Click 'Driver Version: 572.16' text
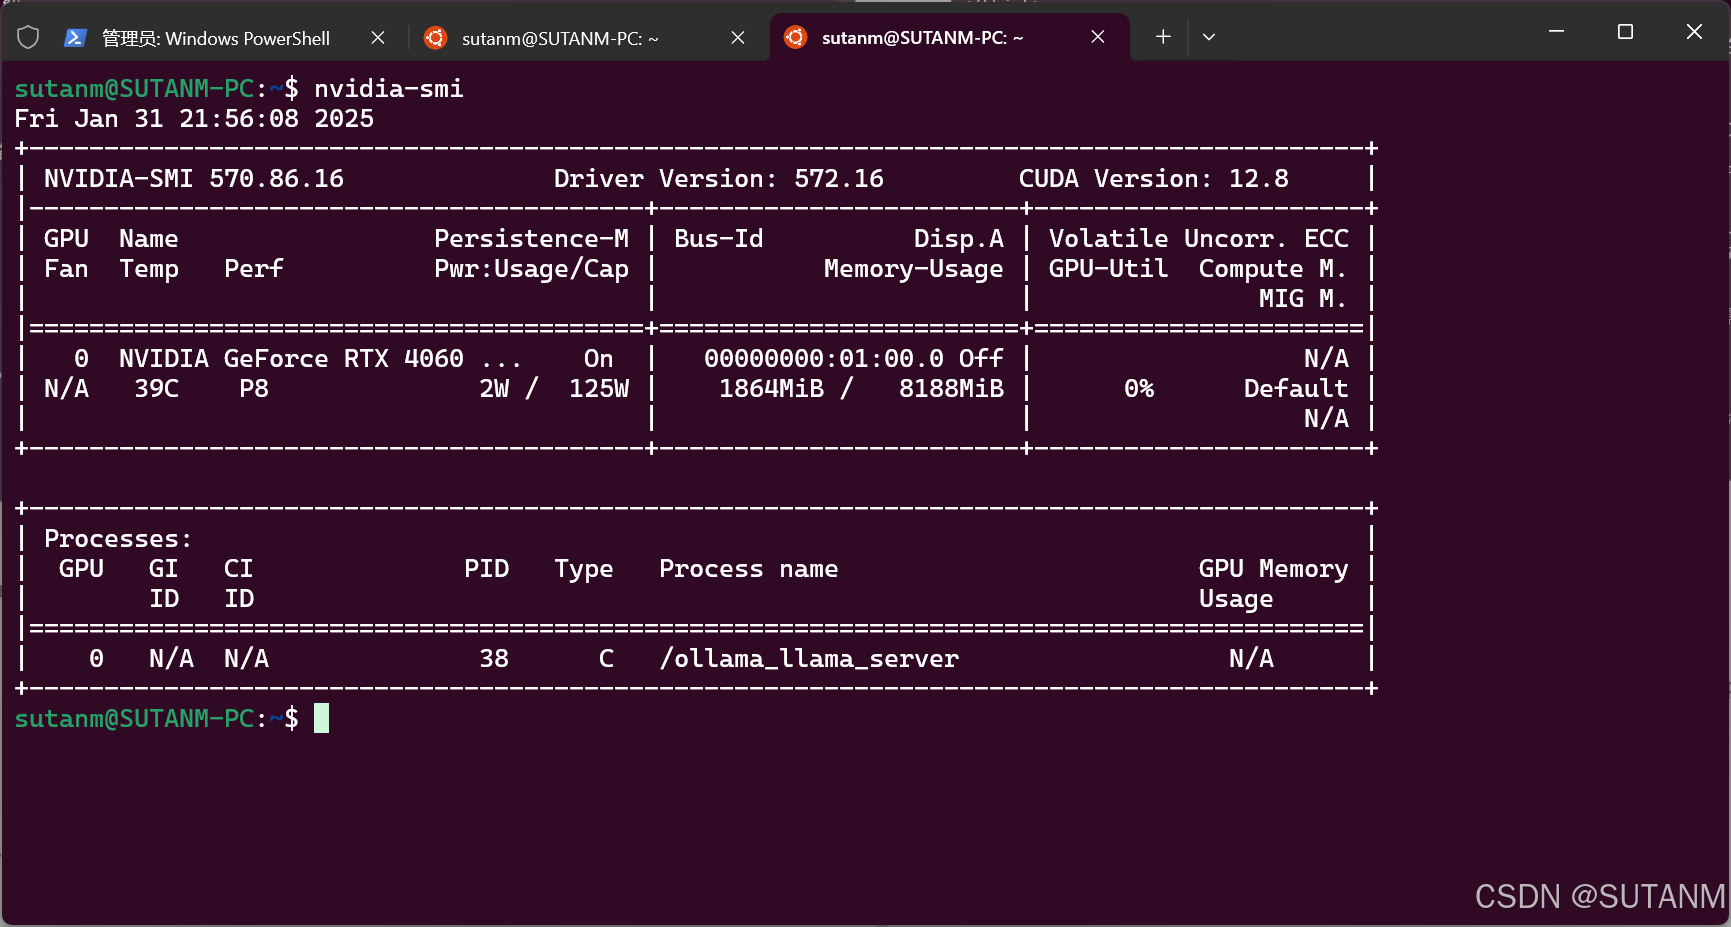The width and height of the screenshot is (1731, 927). coord(719,179)
